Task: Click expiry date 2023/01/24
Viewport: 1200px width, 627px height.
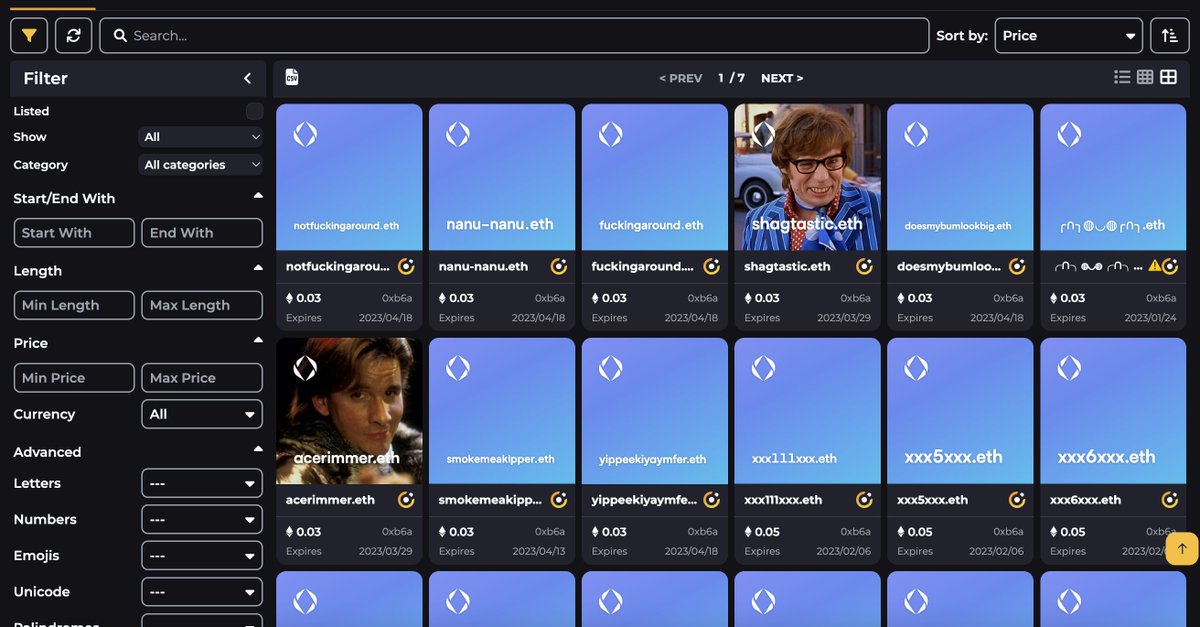Action: 1150,318
